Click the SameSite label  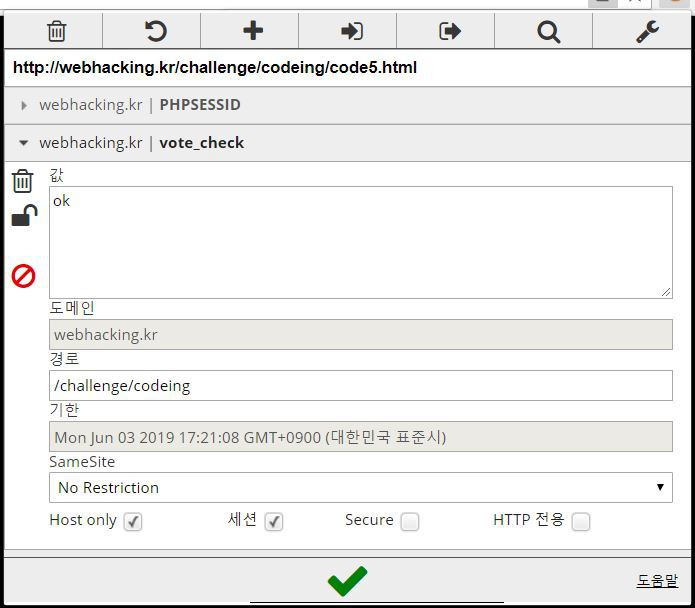[82, 462]
